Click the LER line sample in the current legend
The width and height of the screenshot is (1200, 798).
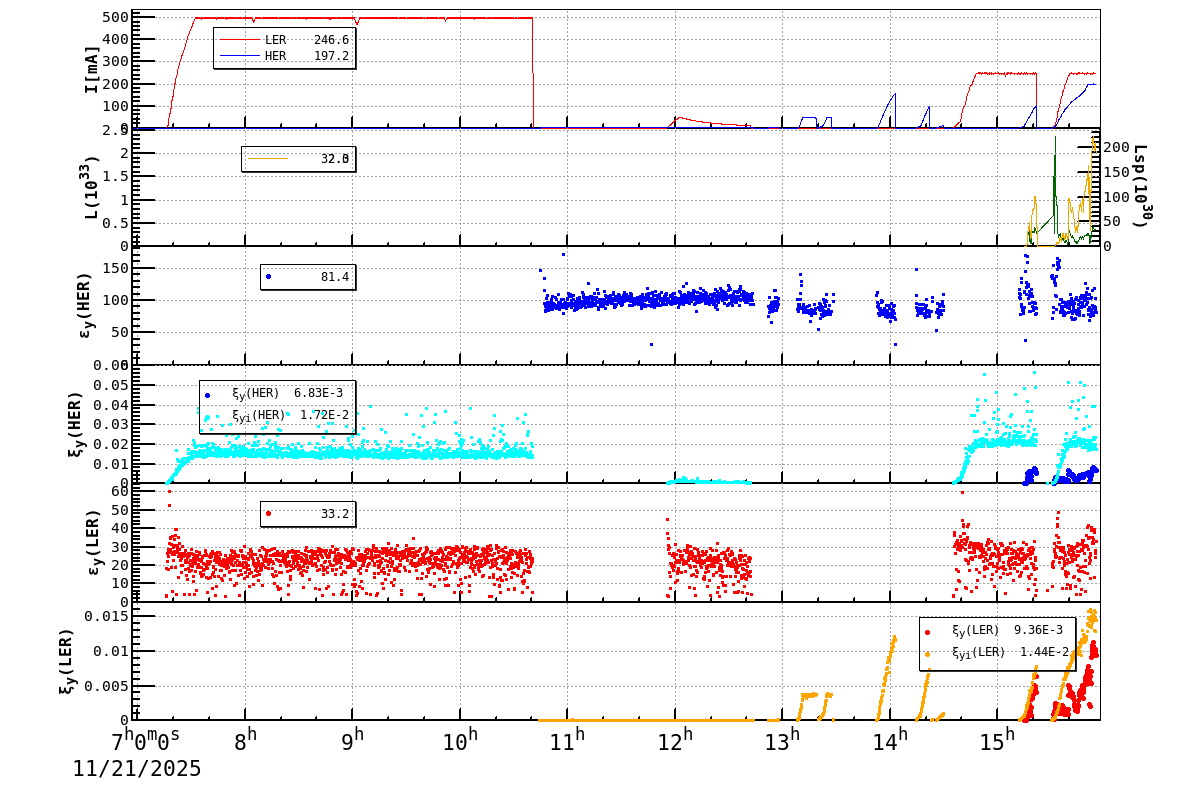coord(240,39)
